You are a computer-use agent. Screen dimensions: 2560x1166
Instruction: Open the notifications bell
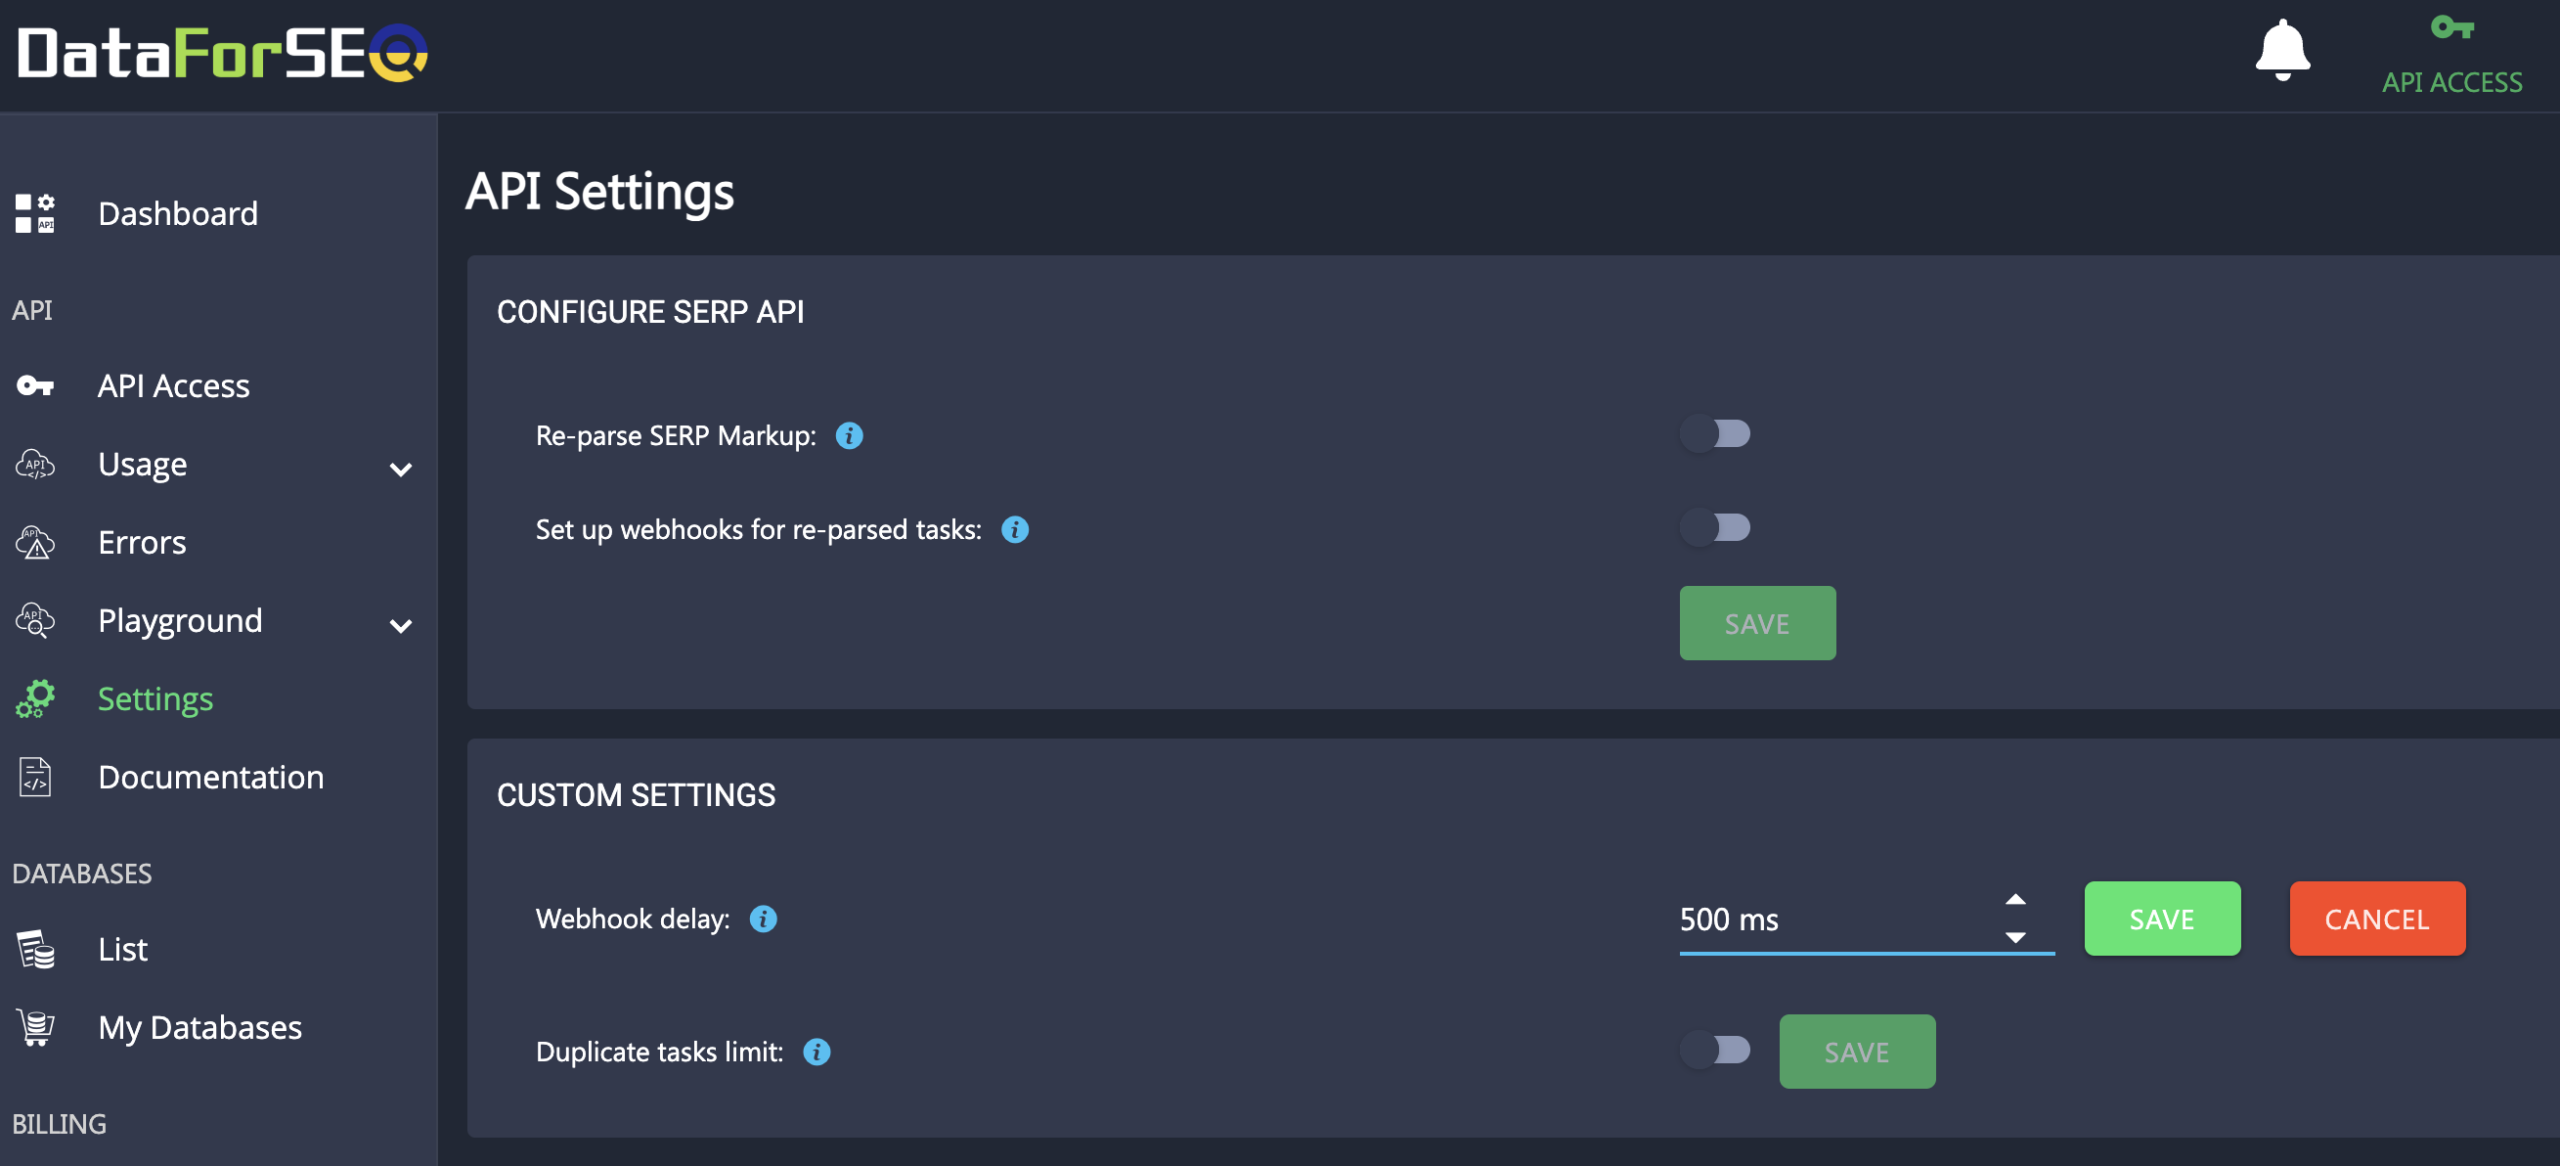(x=2282, y=50)
